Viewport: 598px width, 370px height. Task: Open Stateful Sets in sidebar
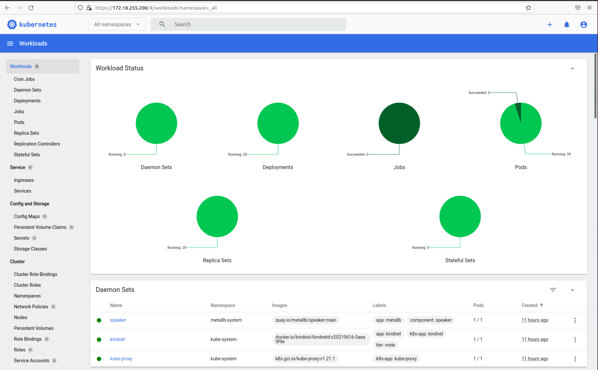click(27, 154)
